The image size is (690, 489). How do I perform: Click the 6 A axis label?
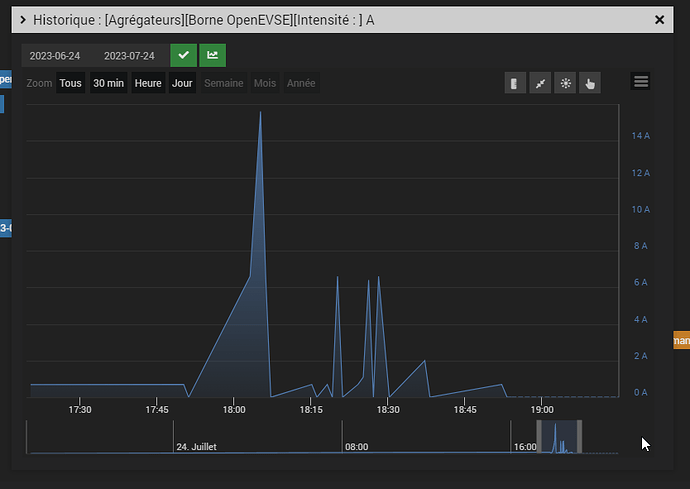pos(641,282)
